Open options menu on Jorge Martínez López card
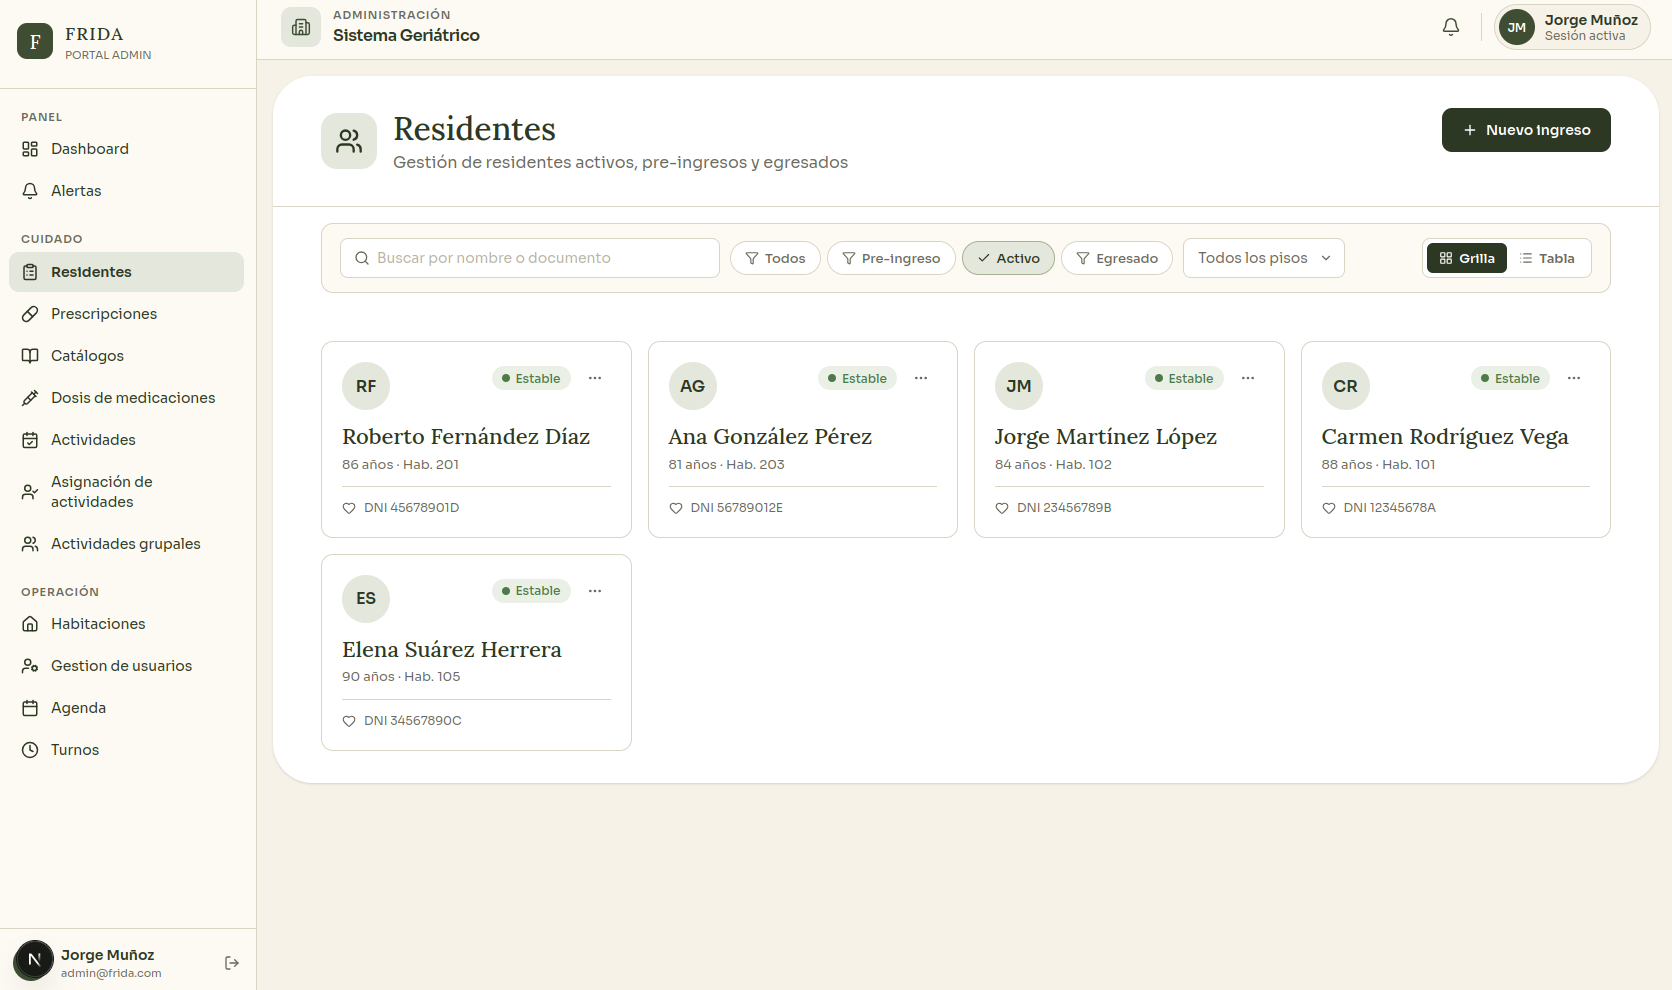Image resolution: width=1672 pixels, height=990 pixels. click(1248, 378)
